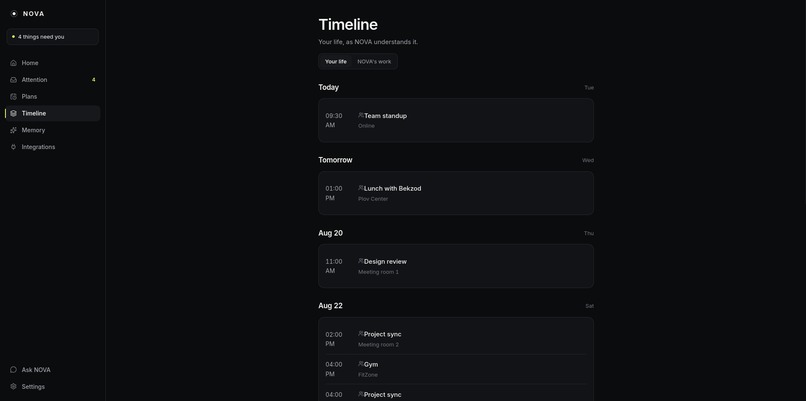Click the Sat day label

pos(590,306)
